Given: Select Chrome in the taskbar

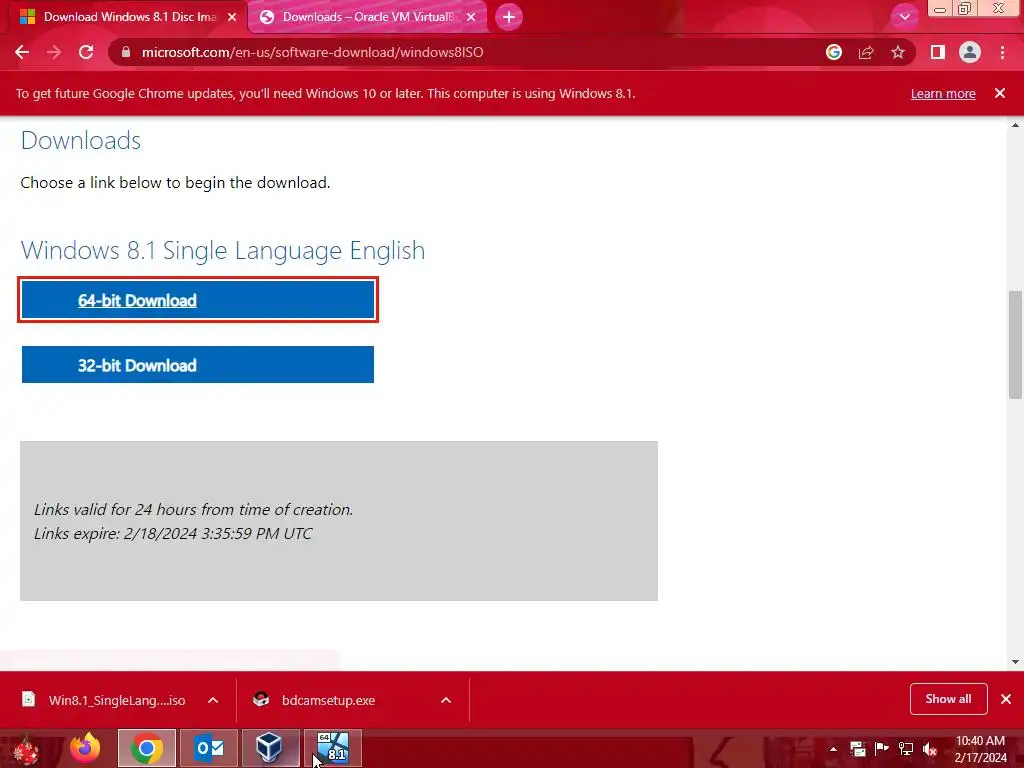Looking at the screenshot, I should [147, 748].
